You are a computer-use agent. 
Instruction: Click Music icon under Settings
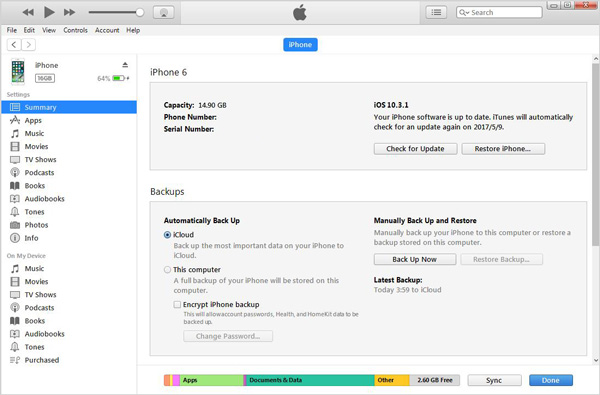[15, 134]
